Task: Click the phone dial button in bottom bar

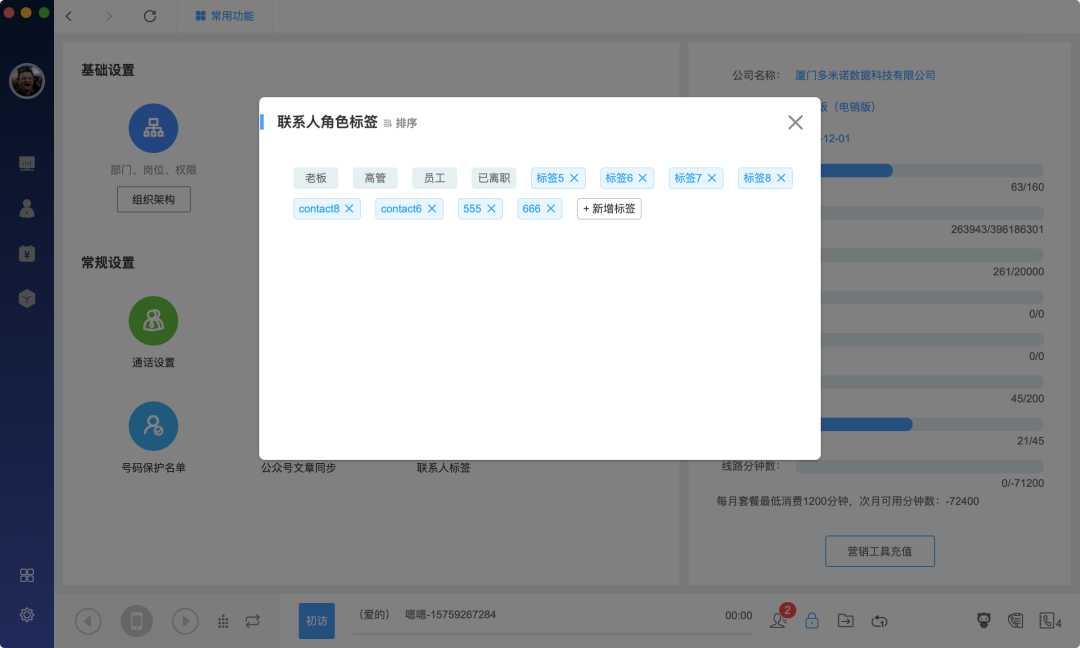Action: click(x=136, y=621)
